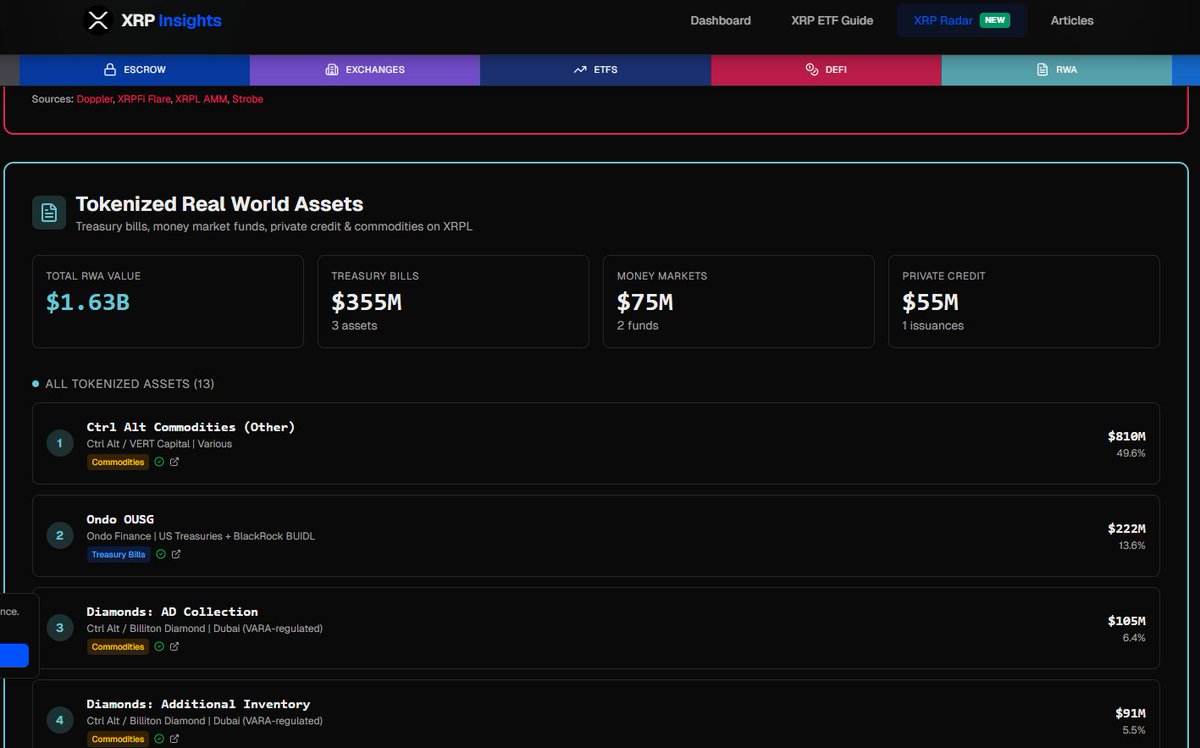The image size is (1200, 748).
Task: Click verified checkmark icon on Diamonds: AD Collection
Action: click(x=159, y=647)
